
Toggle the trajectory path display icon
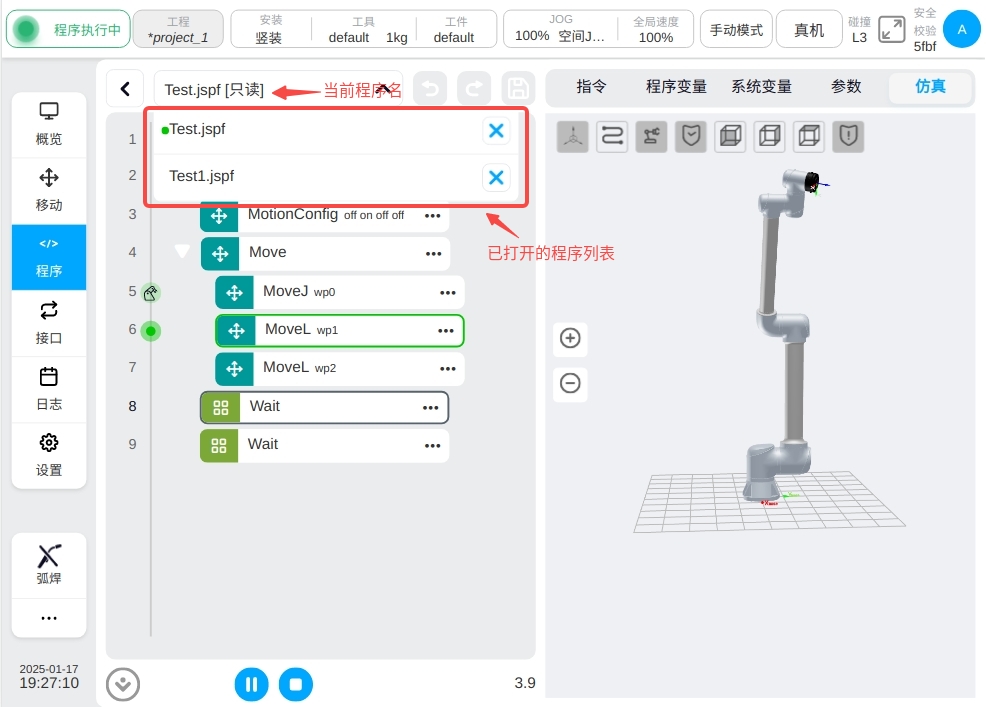point(612,136)
